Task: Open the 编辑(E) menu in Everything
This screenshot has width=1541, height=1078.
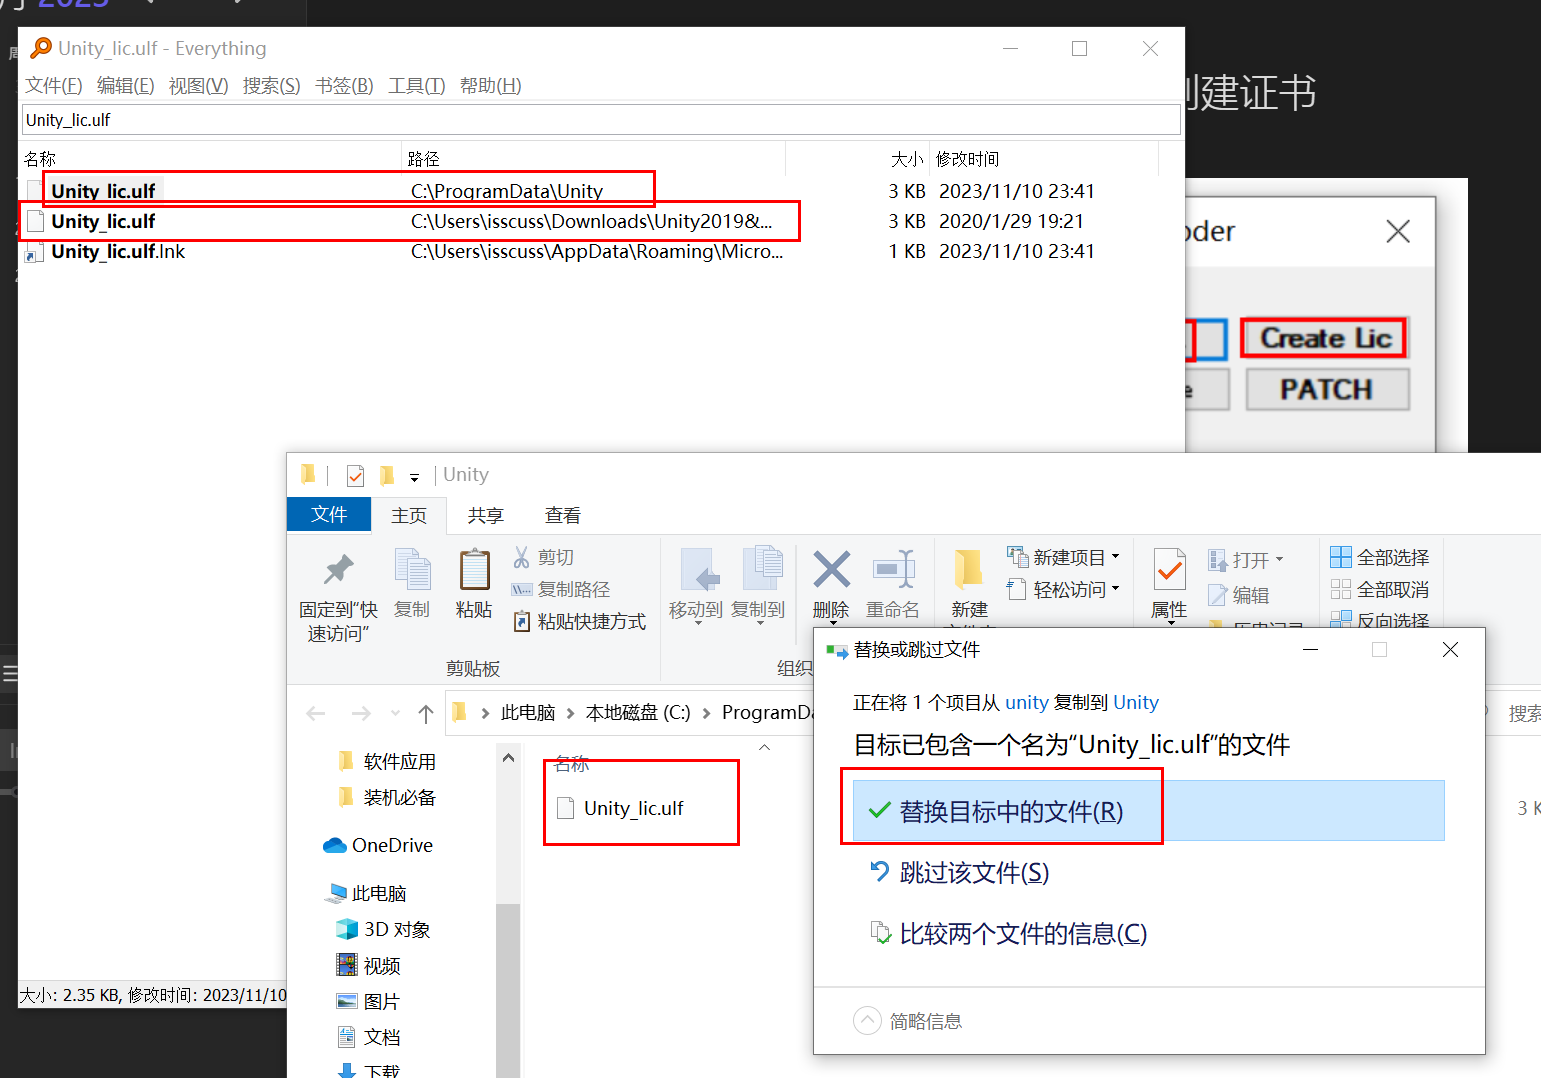Action: [126, 85]
